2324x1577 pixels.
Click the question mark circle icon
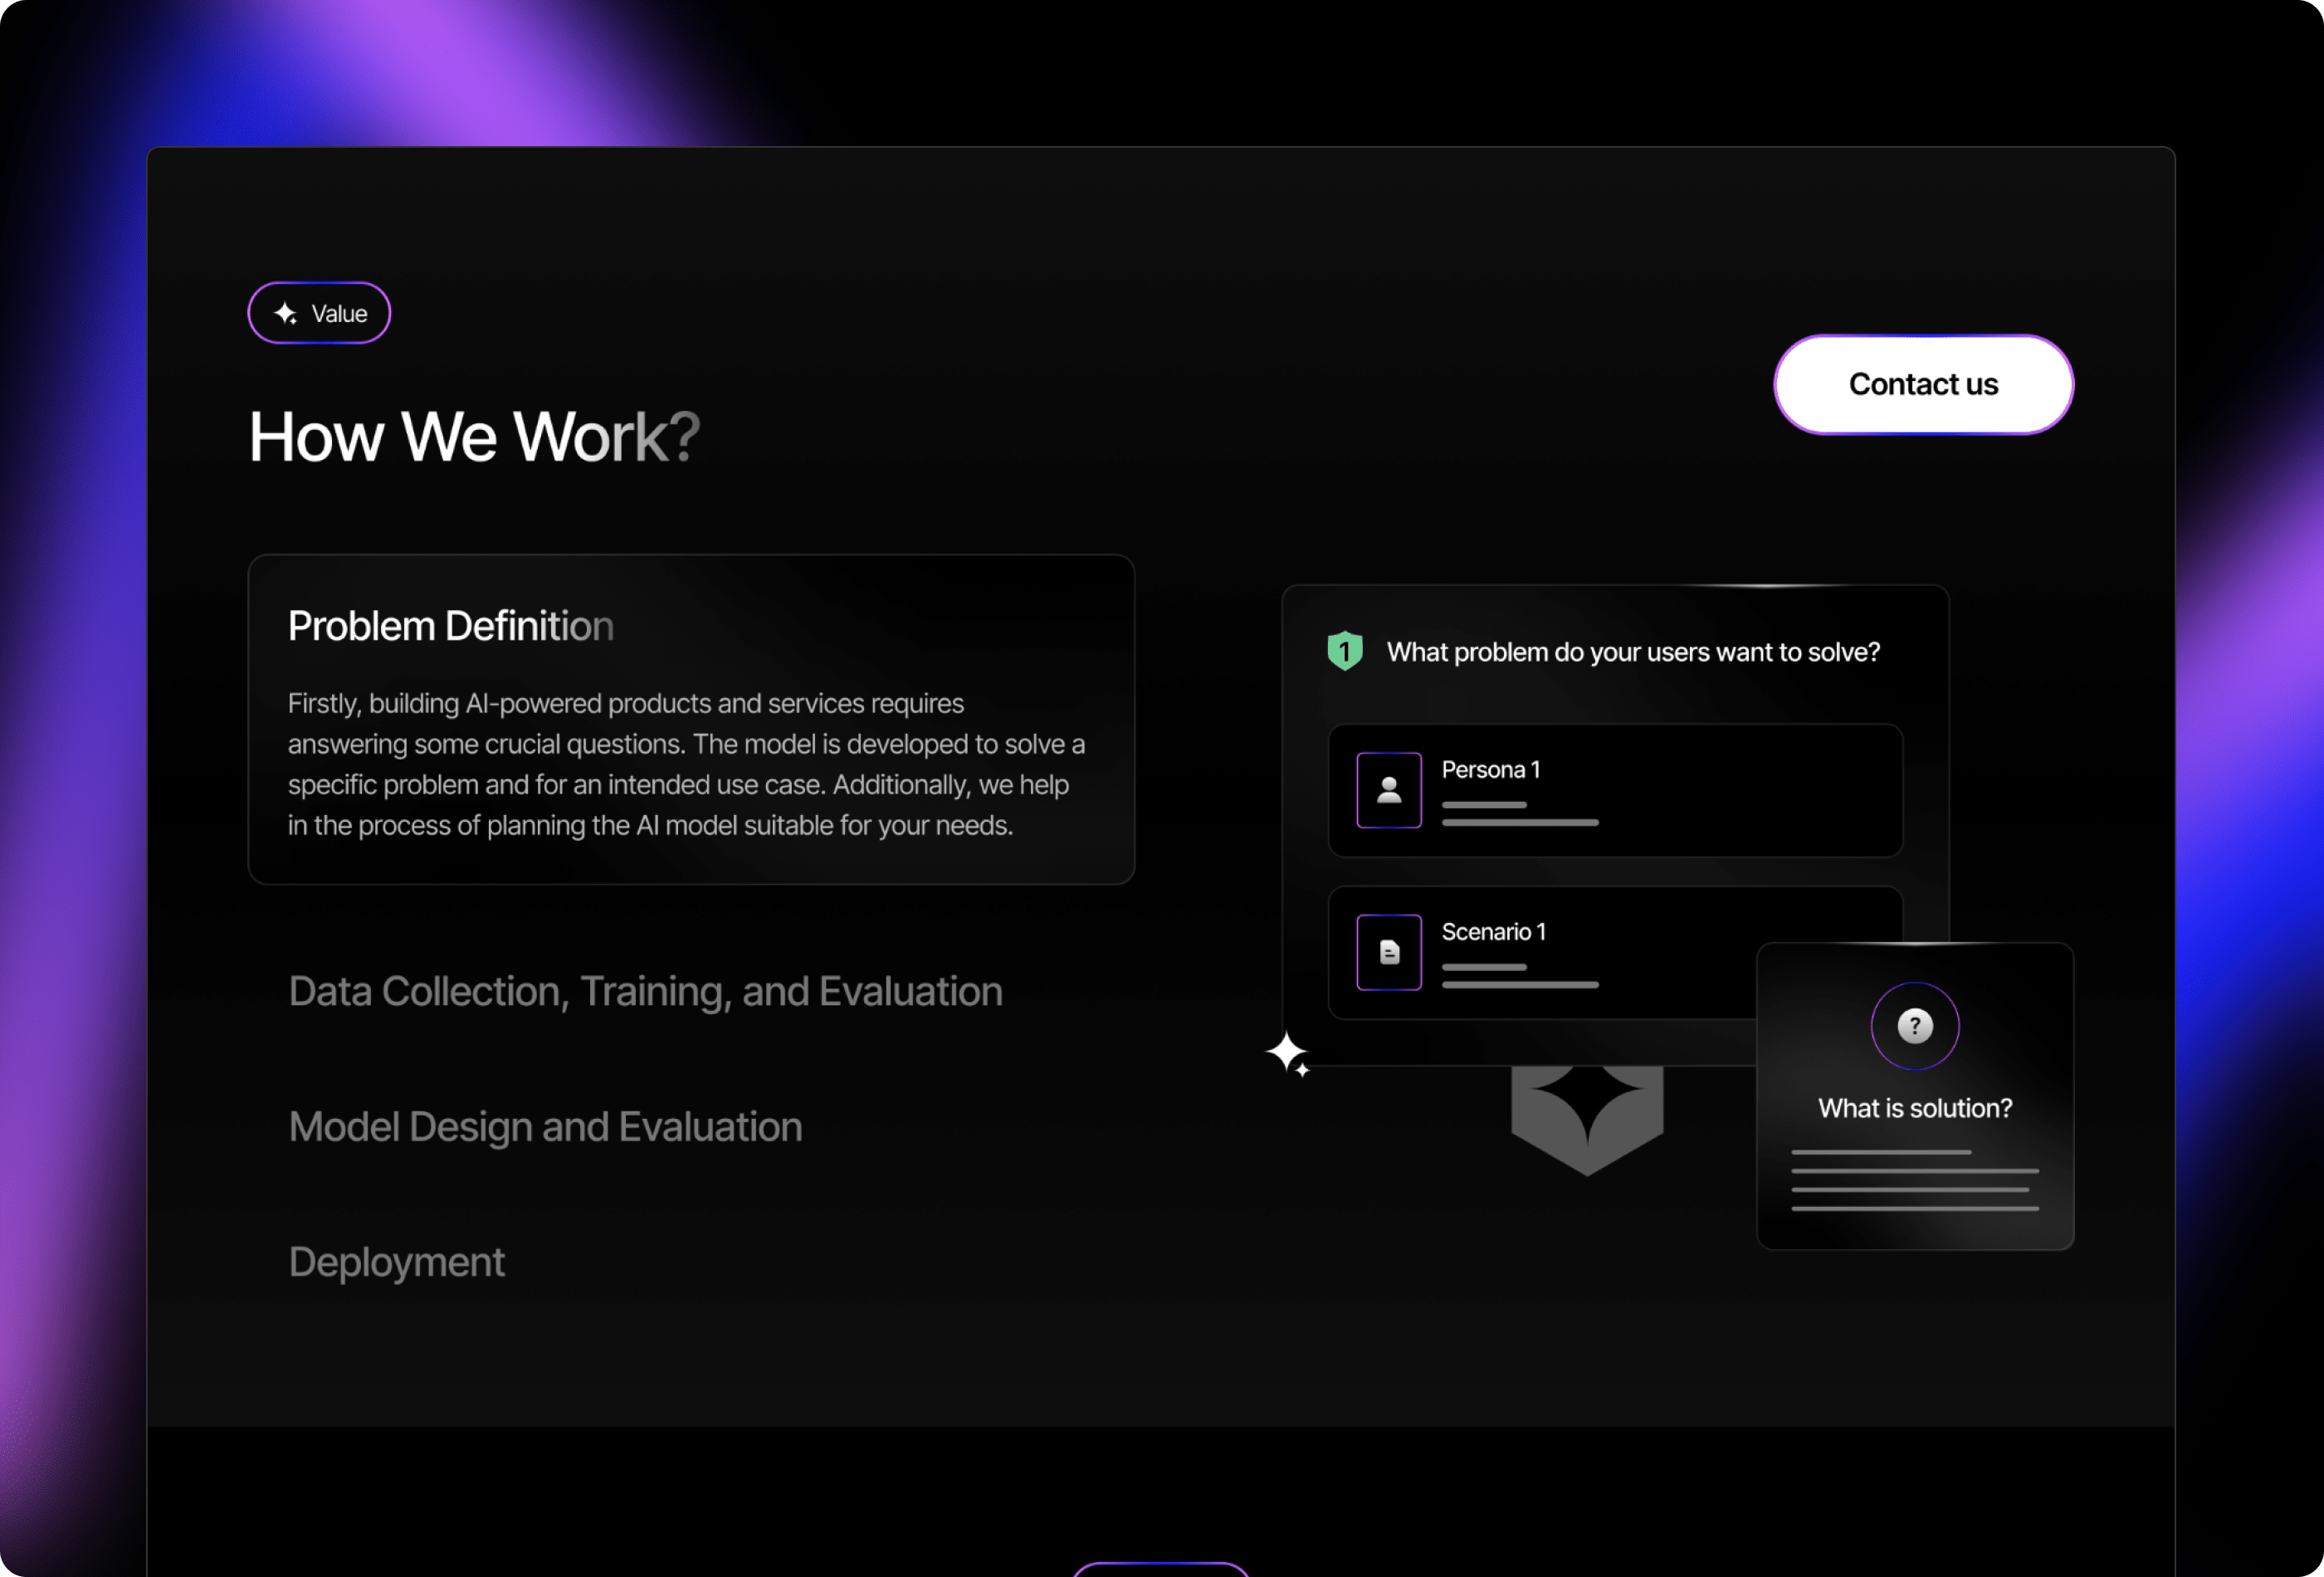1915,1026
